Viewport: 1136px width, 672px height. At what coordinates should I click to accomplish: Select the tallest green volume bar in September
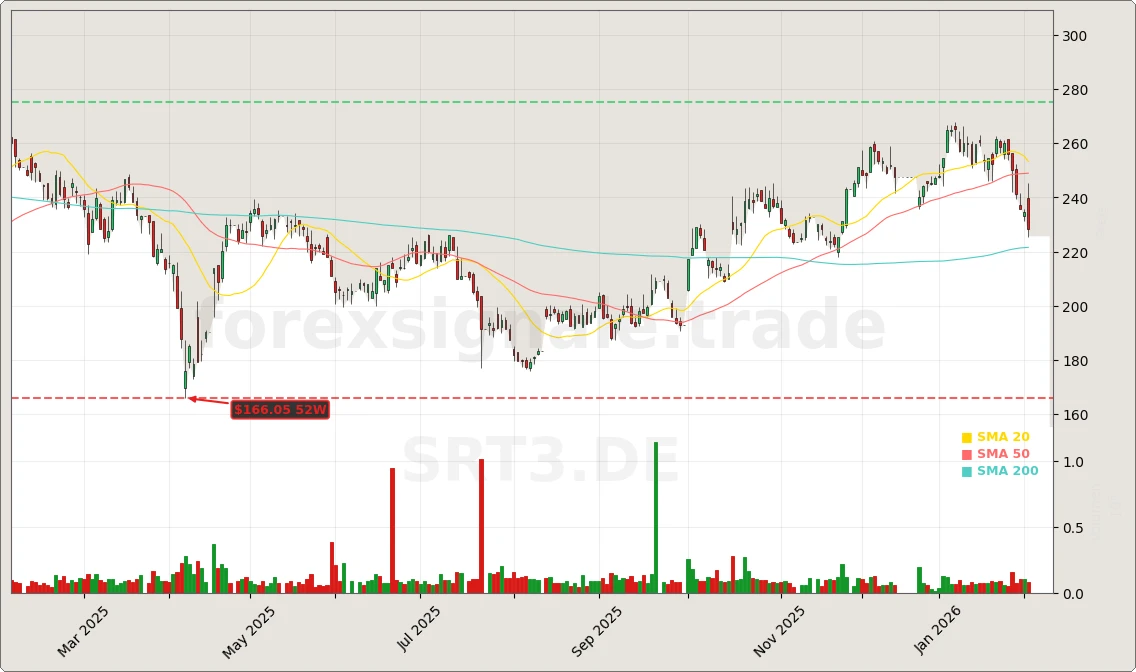656,517
